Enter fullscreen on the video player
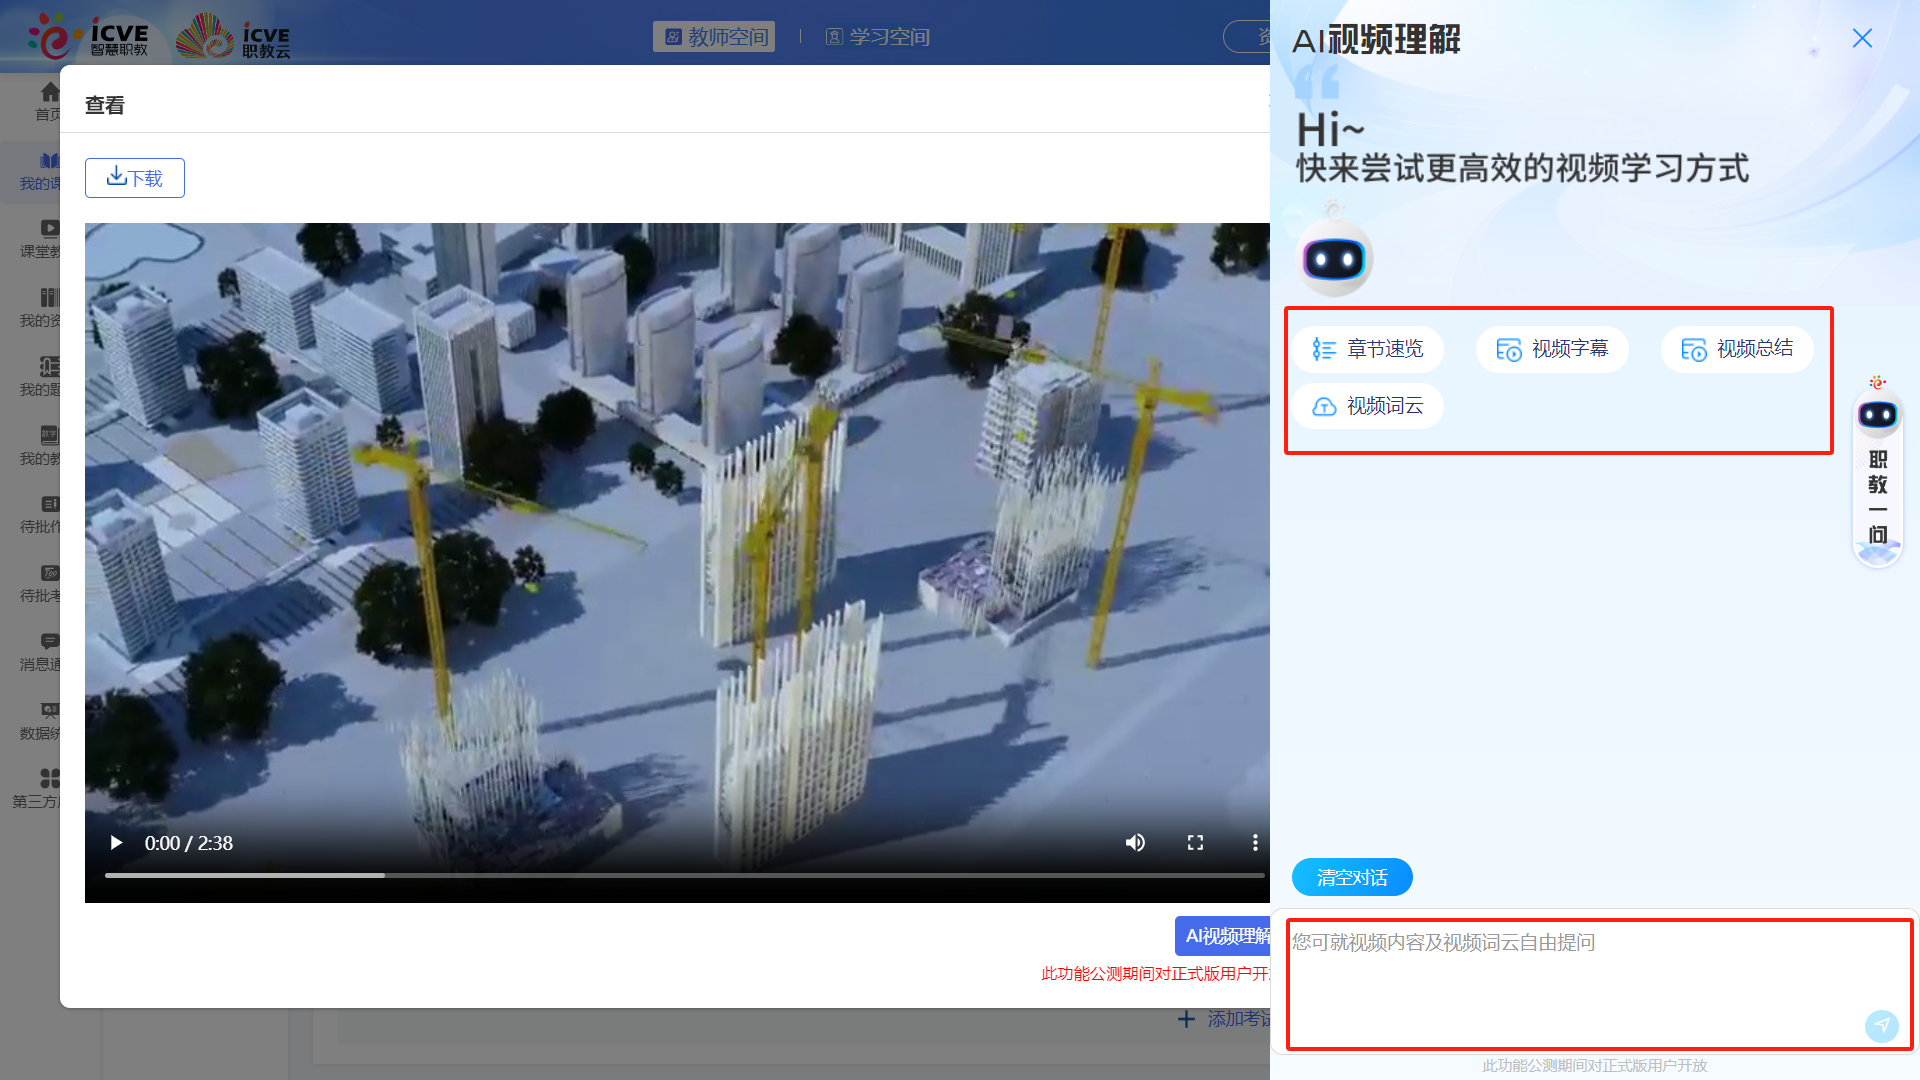The image size is (1920, 1080). (x=1195, y=843)
